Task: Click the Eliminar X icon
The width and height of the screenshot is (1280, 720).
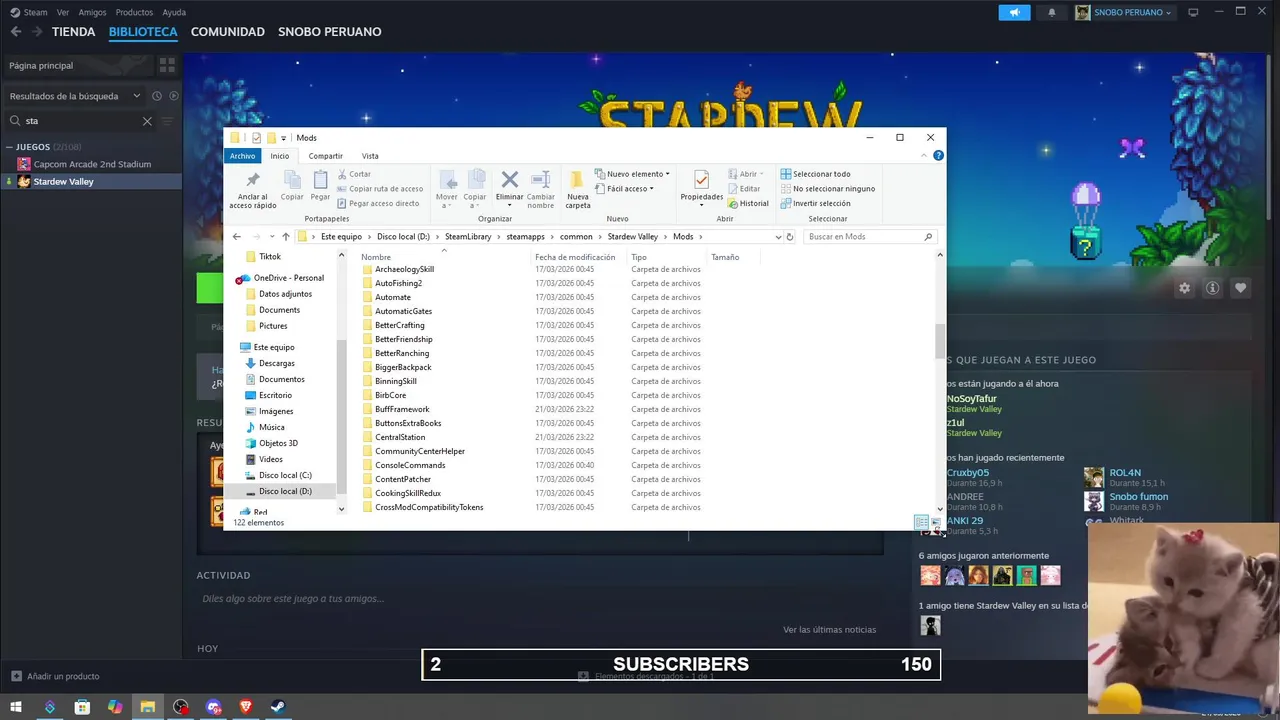Action: point(509,180)
